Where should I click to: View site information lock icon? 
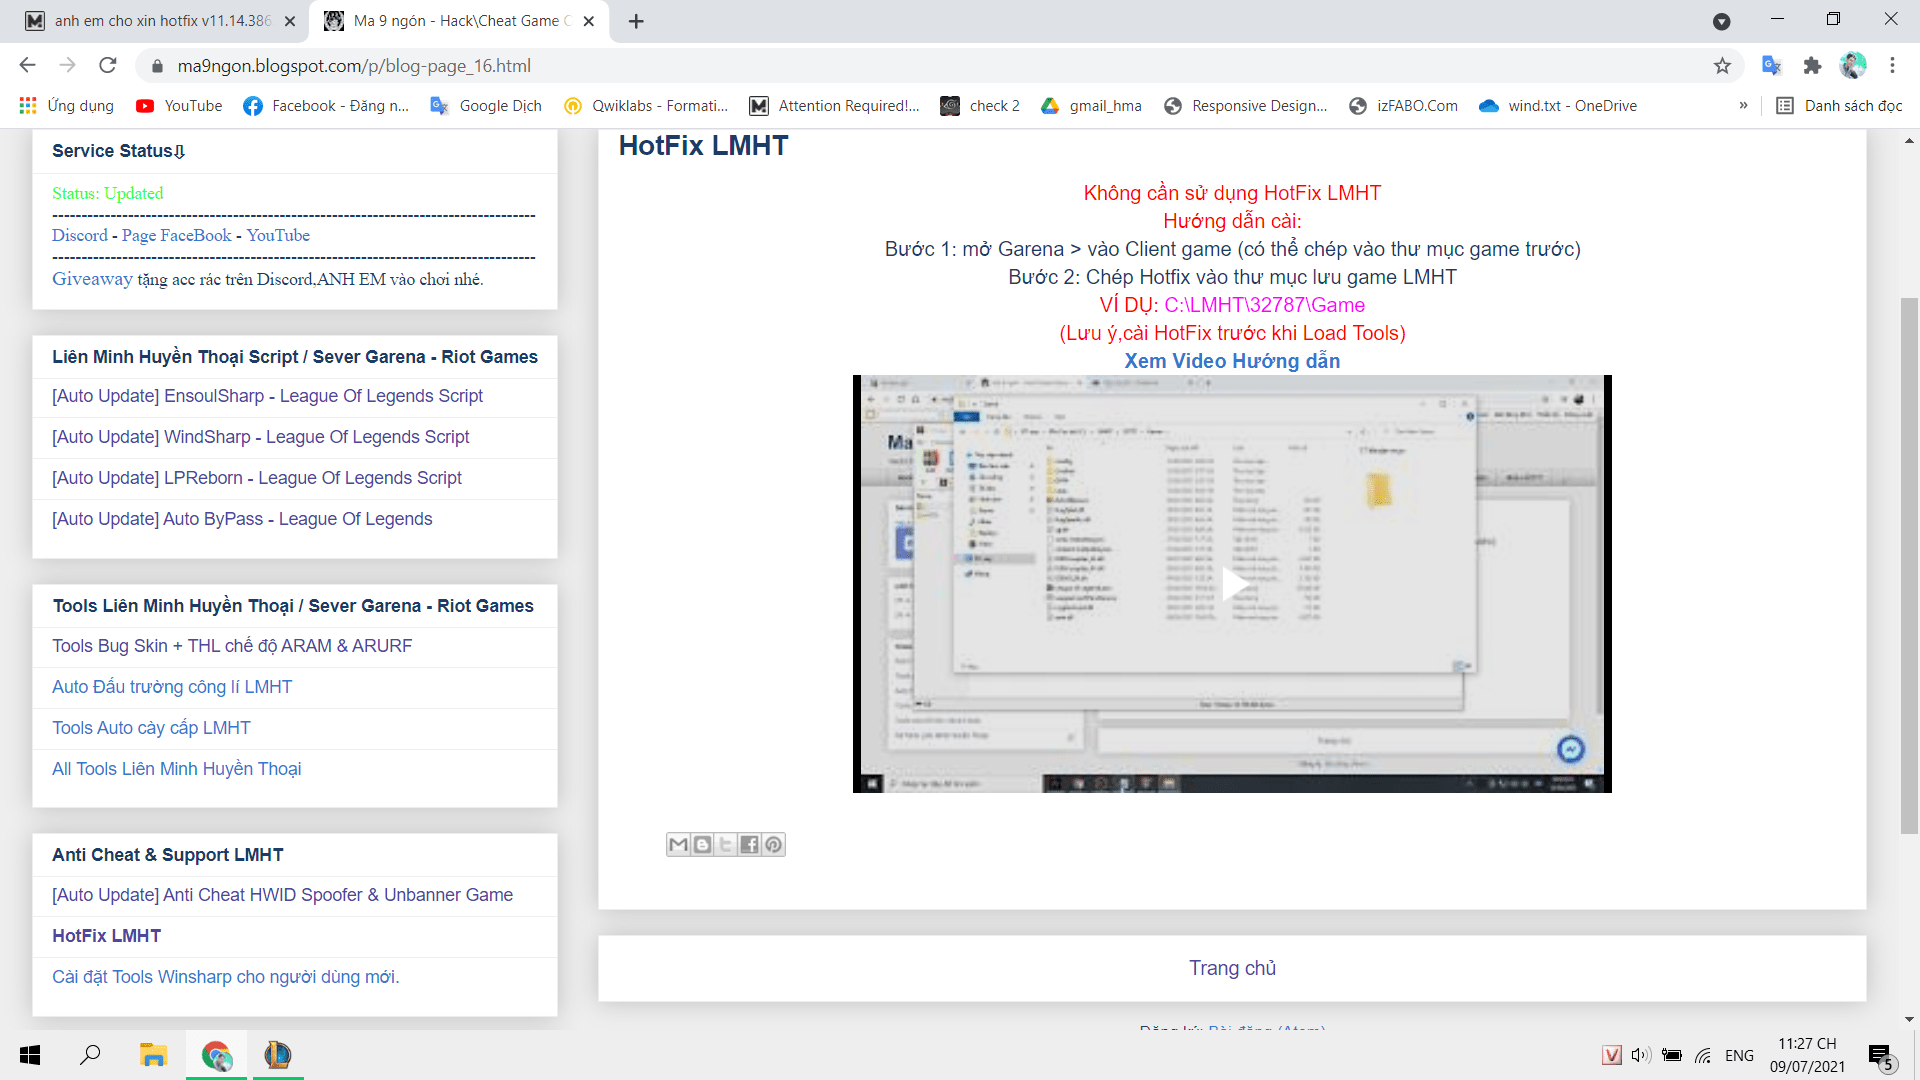[x=156, y=66]
